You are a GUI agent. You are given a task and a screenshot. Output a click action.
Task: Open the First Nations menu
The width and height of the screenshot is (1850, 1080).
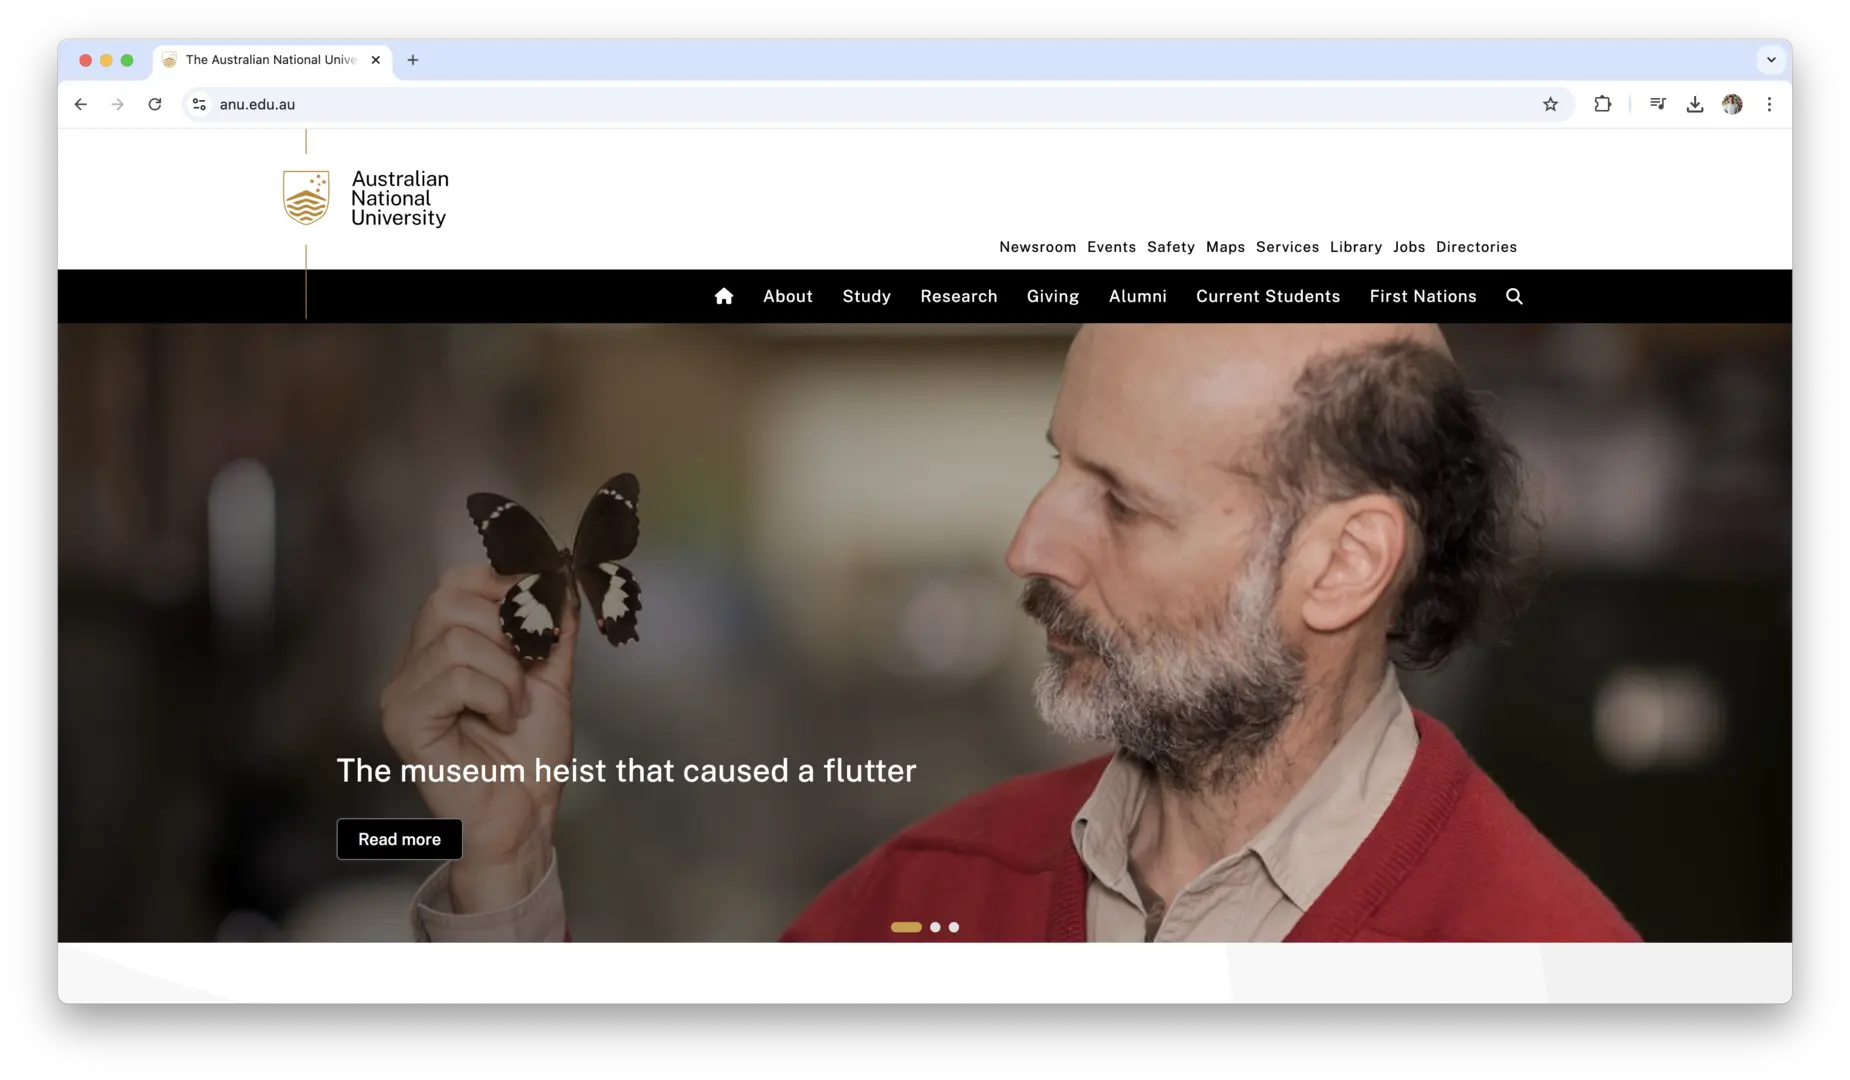coord(1423,296)
